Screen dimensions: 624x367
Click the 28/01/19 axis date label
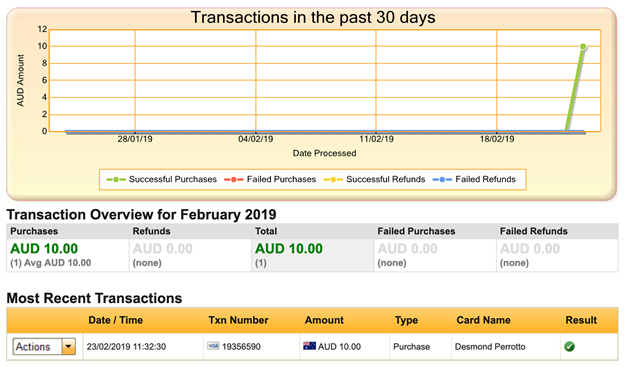[x=135, y=139]
